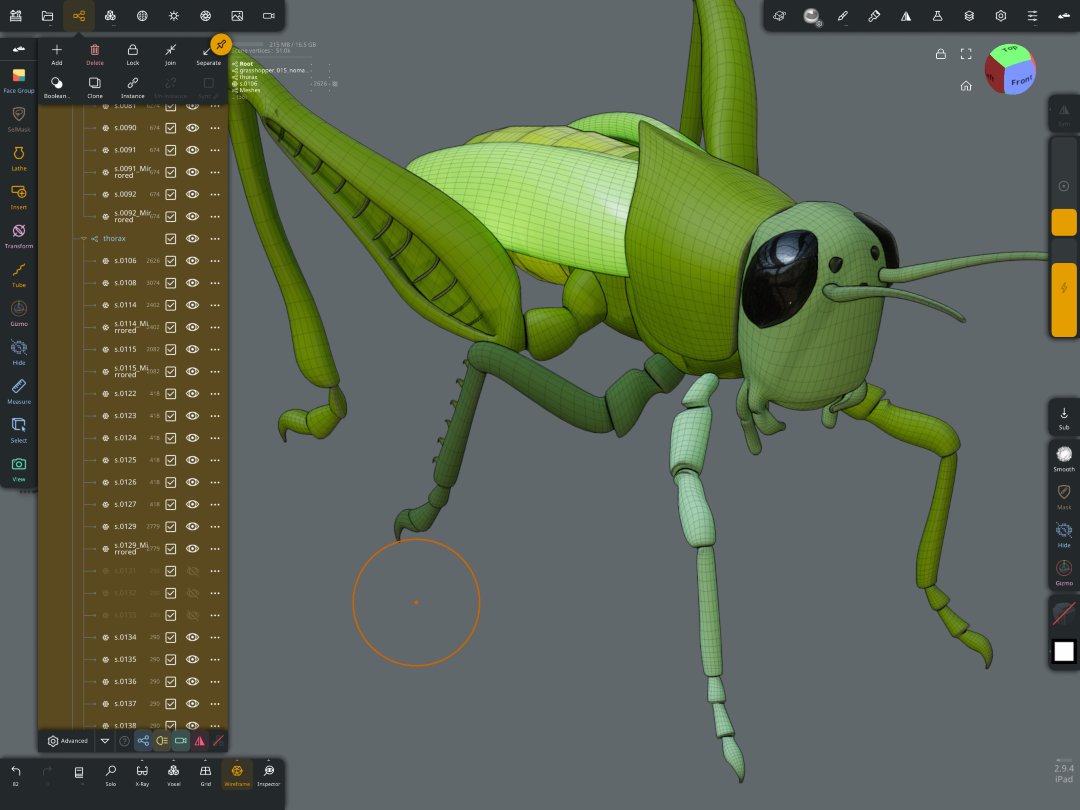1080x810 pixels.
Task: Open the Post Process aperture menu
Action: 205,16
